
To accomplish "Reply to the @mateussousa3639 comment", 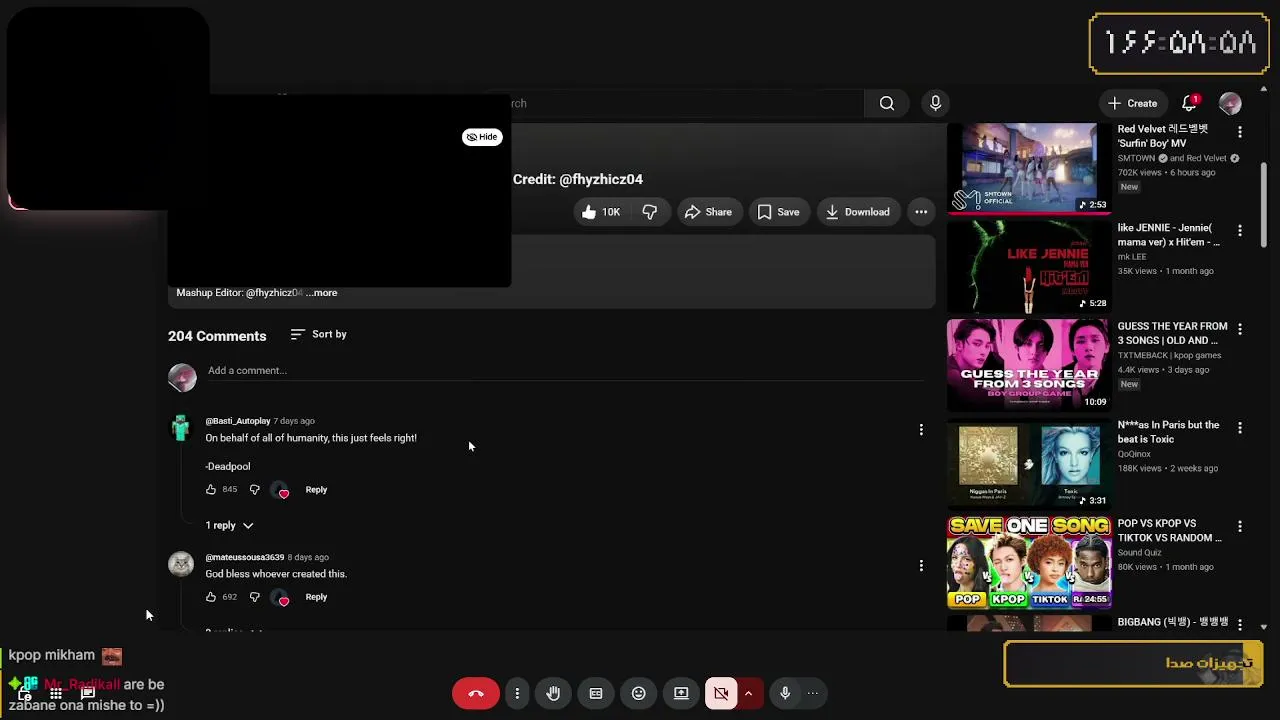I will [x=316, y=597].
